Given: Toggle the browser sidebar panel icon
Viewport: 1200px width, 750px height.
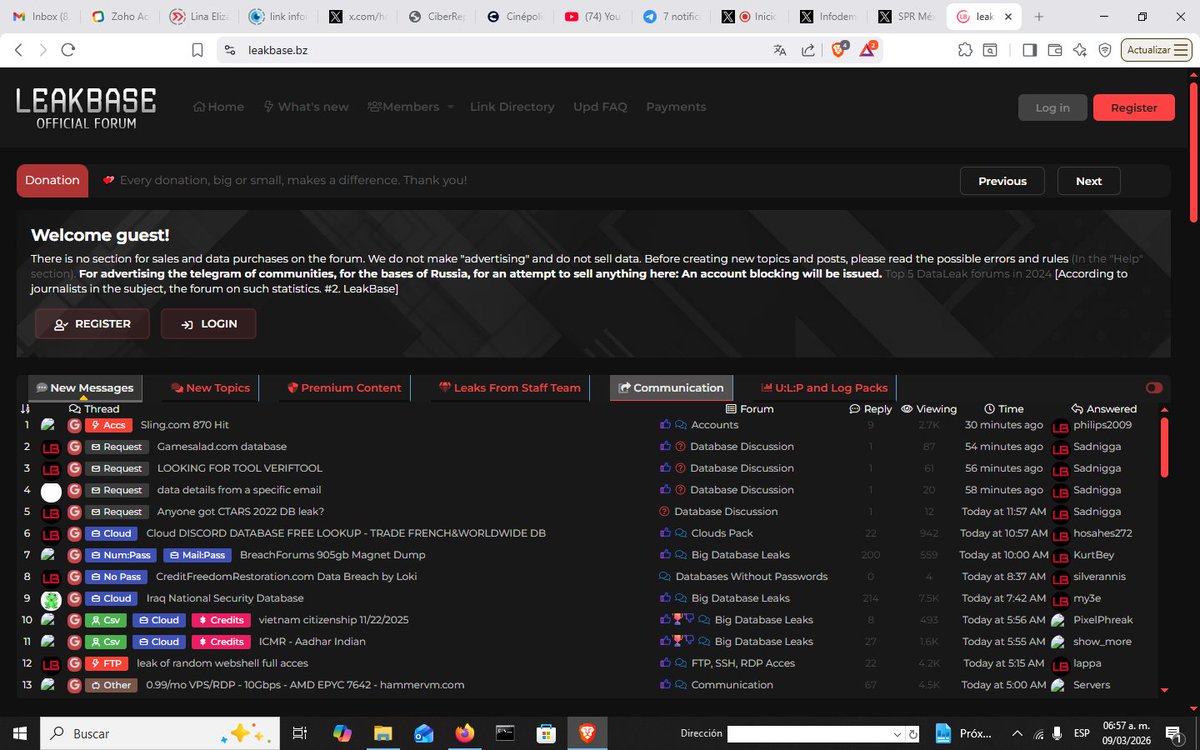Looking at the screenshot, I should tap(1030, 50).
